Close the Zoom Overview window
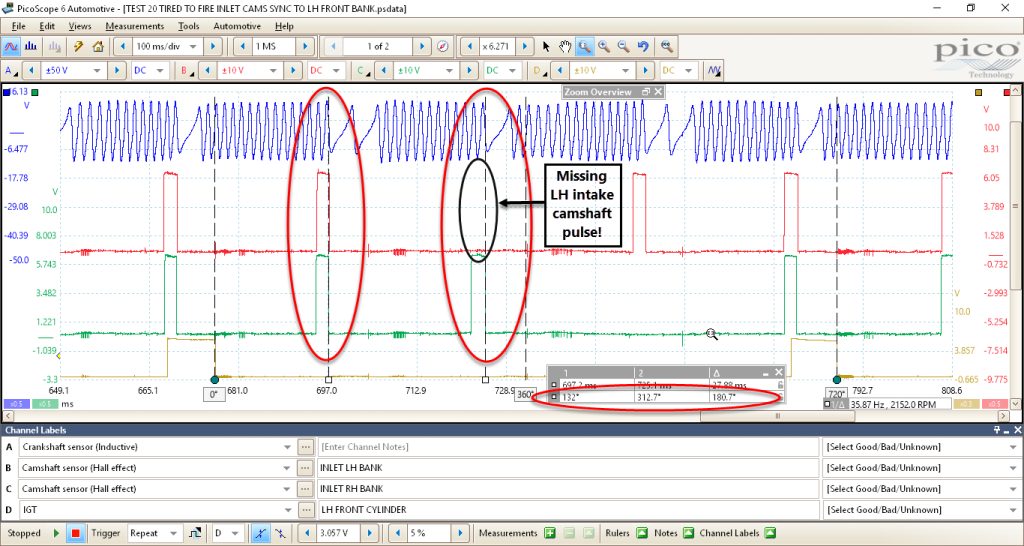 tap(658, 92)
